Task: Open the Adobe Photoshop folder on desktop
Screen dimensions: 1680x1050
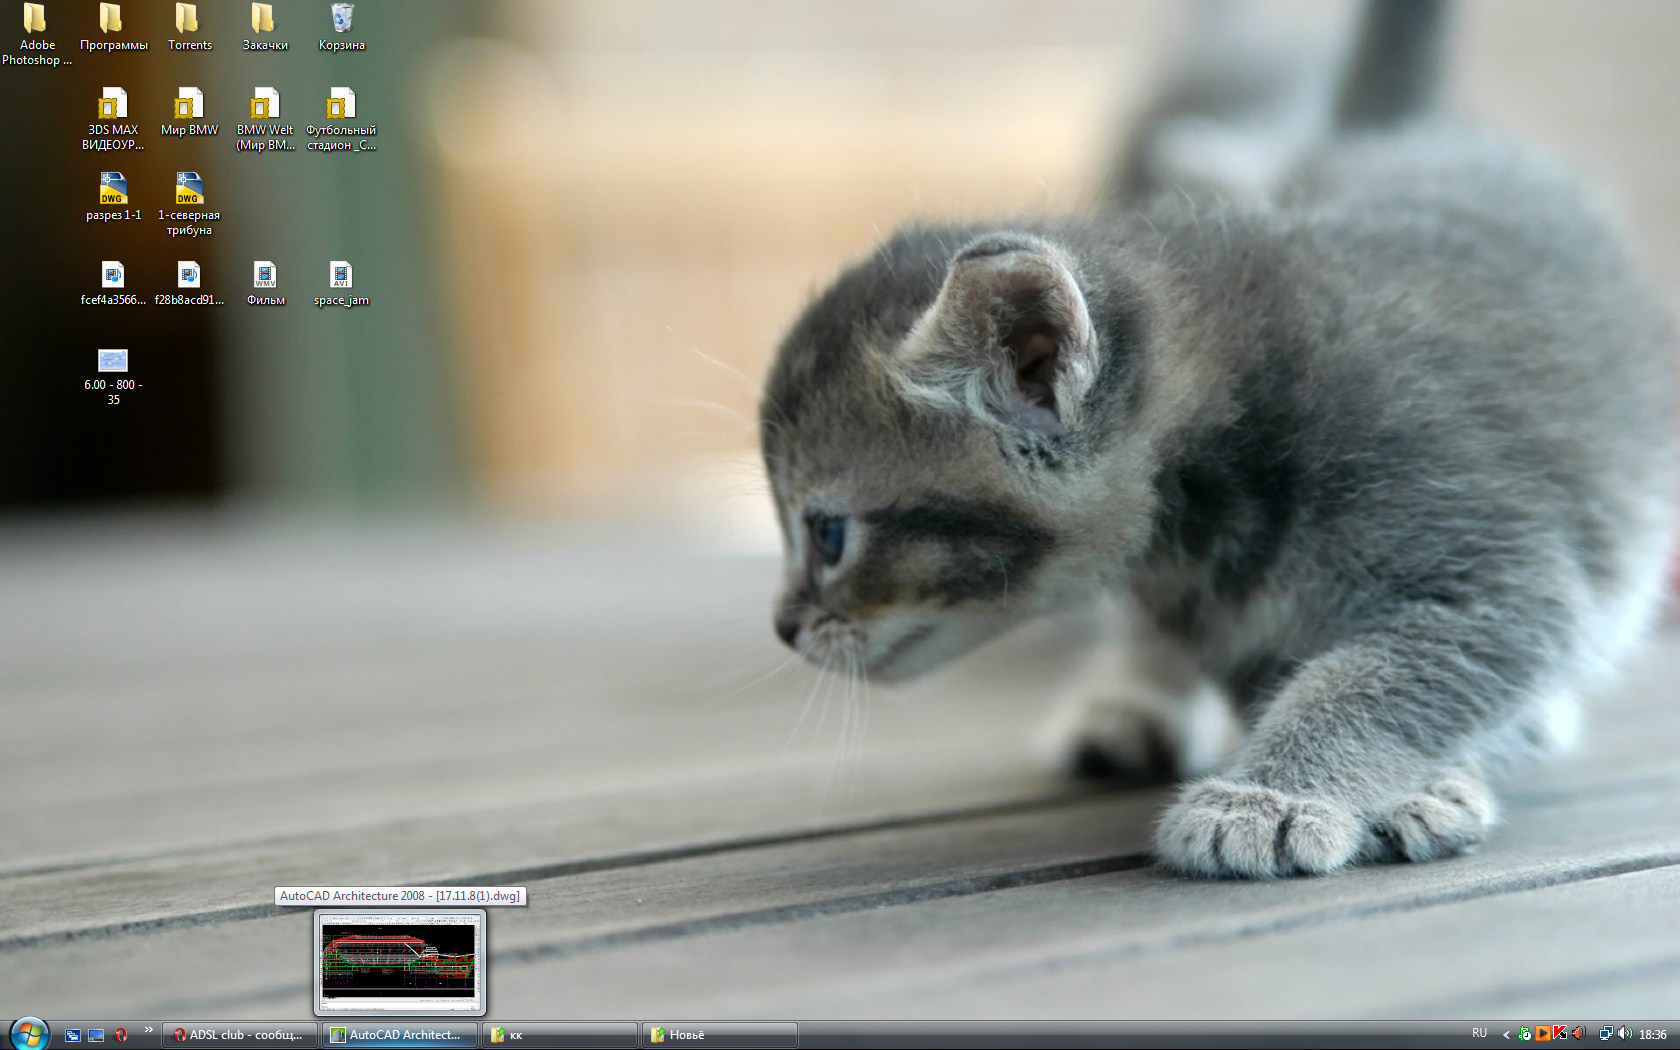Action: point(37,20)
